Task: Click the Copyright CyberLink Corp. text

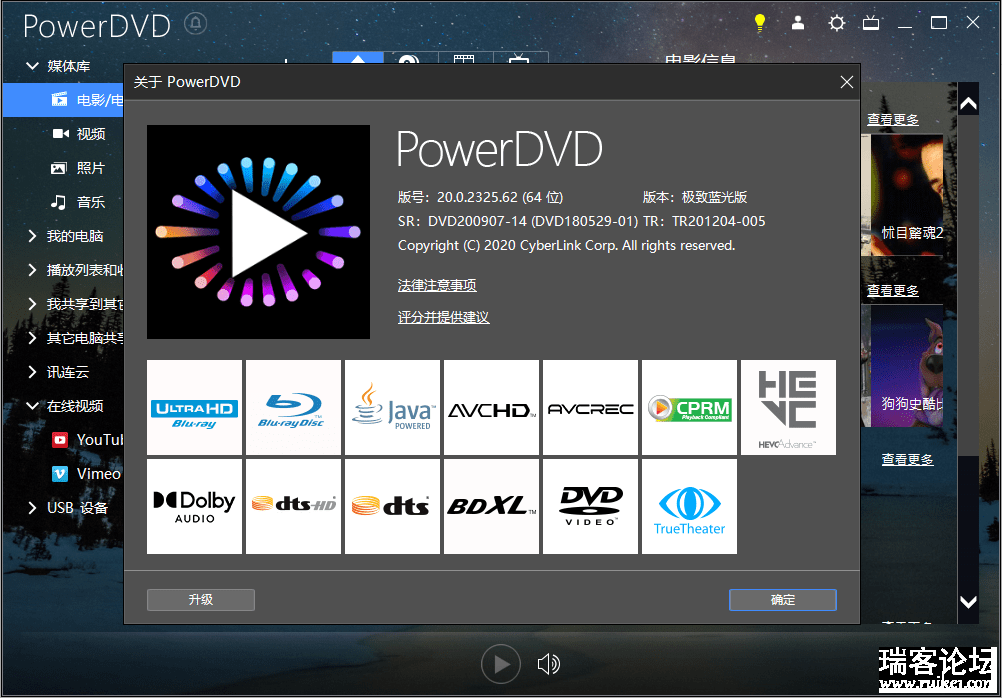Action: [566, 245]
